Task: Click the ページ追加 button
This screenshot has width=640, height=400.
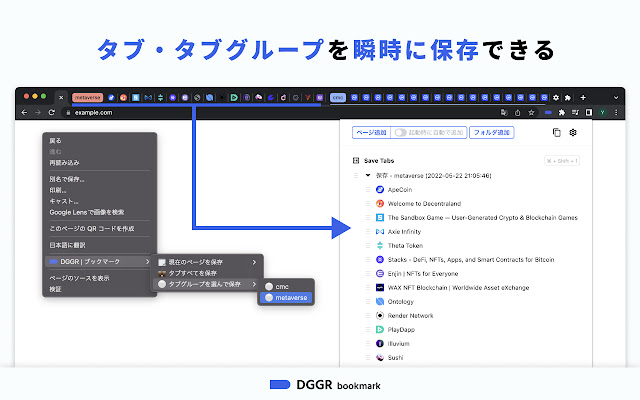Action: (x=371, y=133)
